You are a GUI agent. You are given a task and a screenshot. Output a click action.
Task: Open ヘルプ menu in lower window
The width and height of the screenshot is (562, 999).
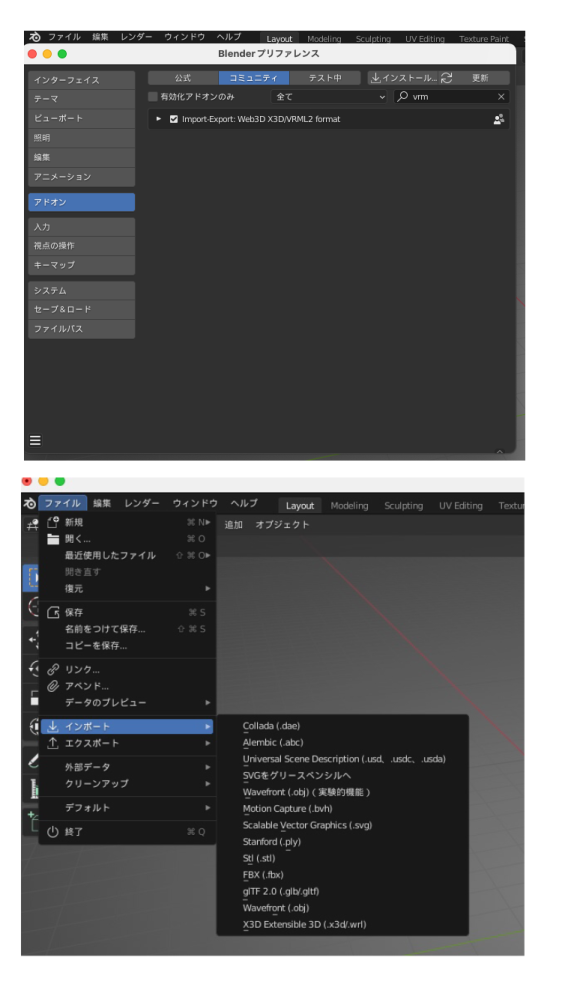tap(244, 503)
